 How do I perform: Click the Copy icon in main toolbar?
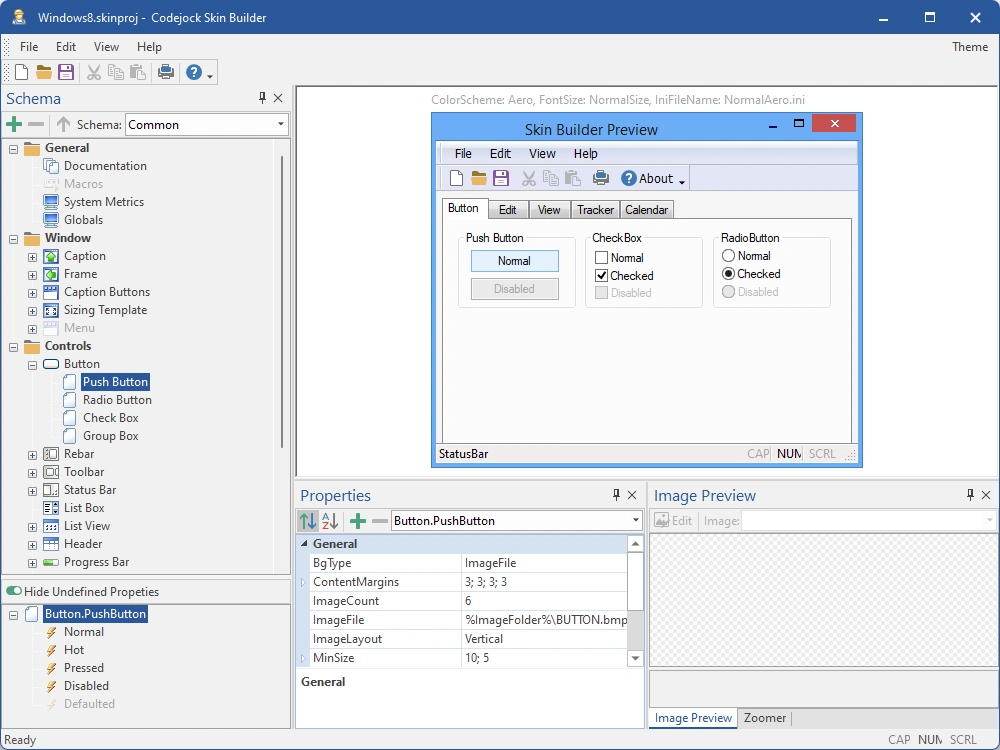pyautogui.click(x=115, y=72)
